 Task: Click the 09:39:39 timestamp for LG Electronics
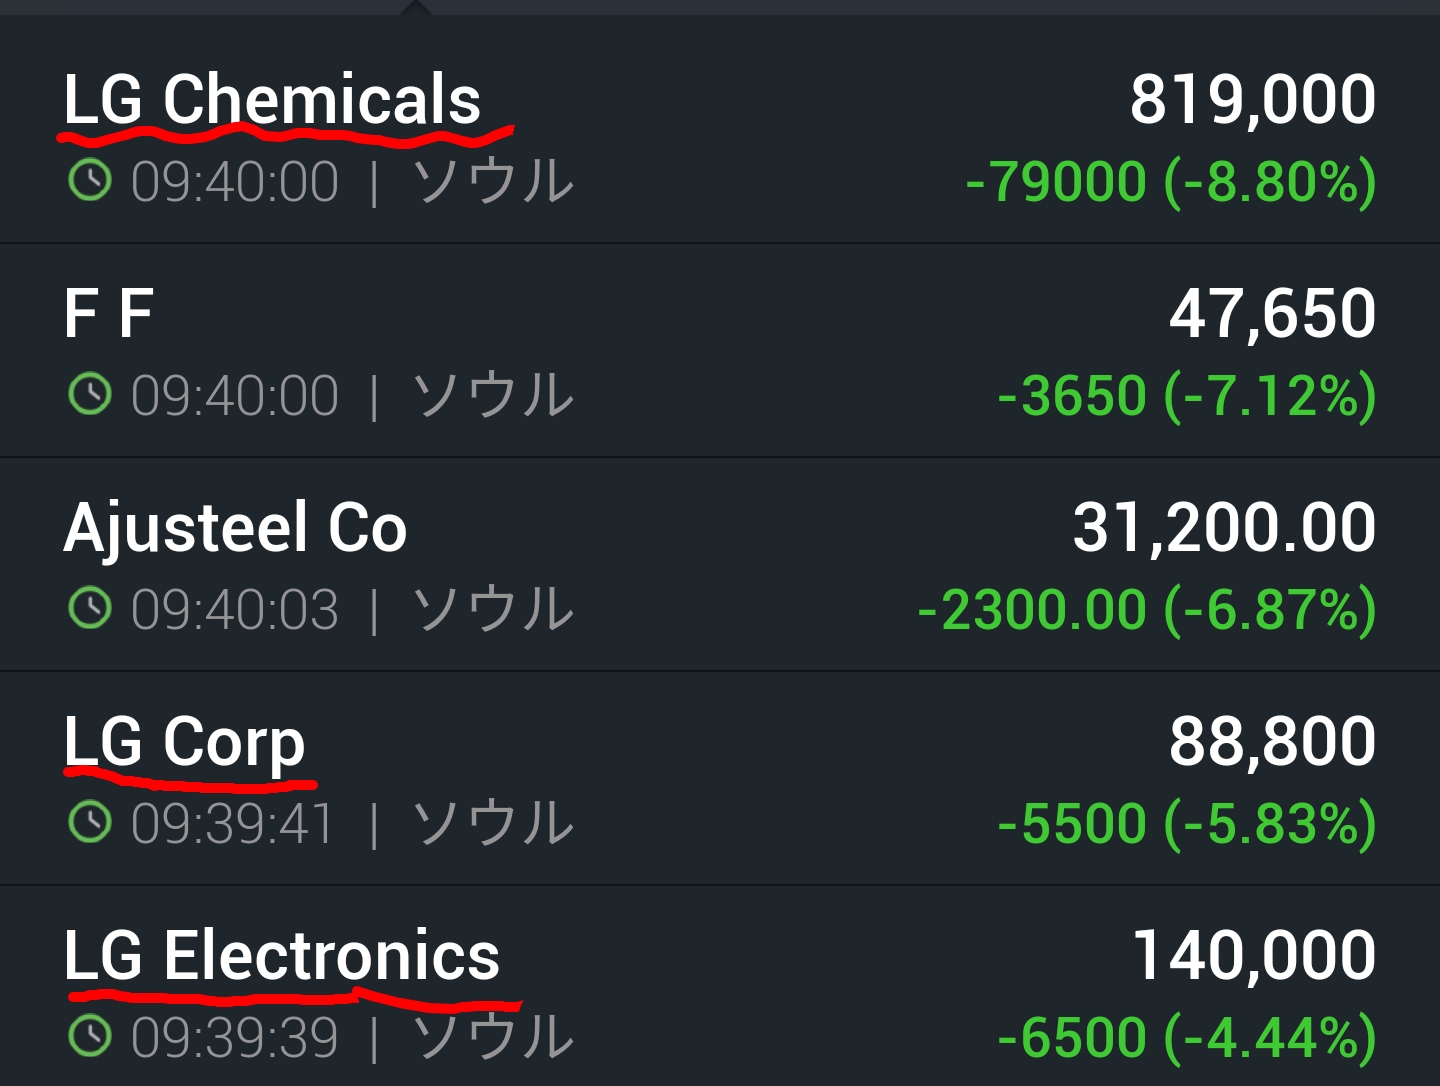[x=235, y=1037]
